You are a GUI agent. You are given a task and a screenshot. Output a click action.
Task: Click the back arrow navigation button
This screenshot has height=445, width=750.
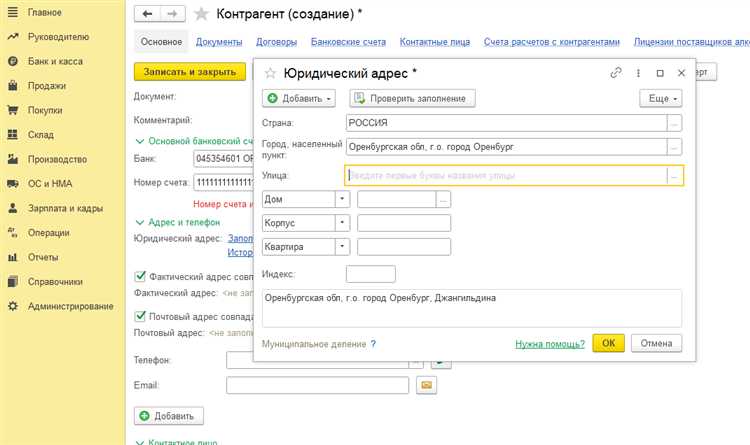point(148,13)
